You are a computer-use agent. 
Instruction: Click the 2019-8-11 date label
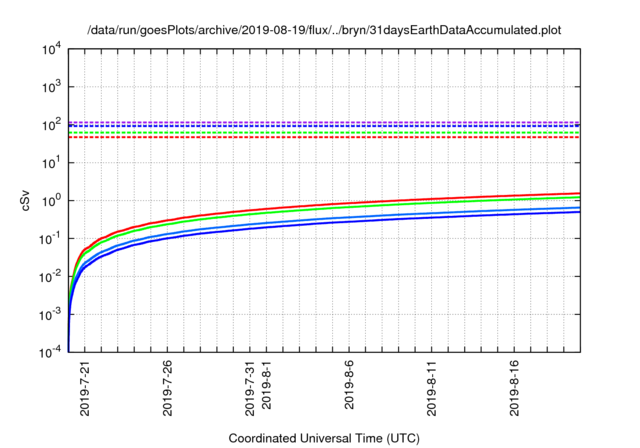click(431, 388)
